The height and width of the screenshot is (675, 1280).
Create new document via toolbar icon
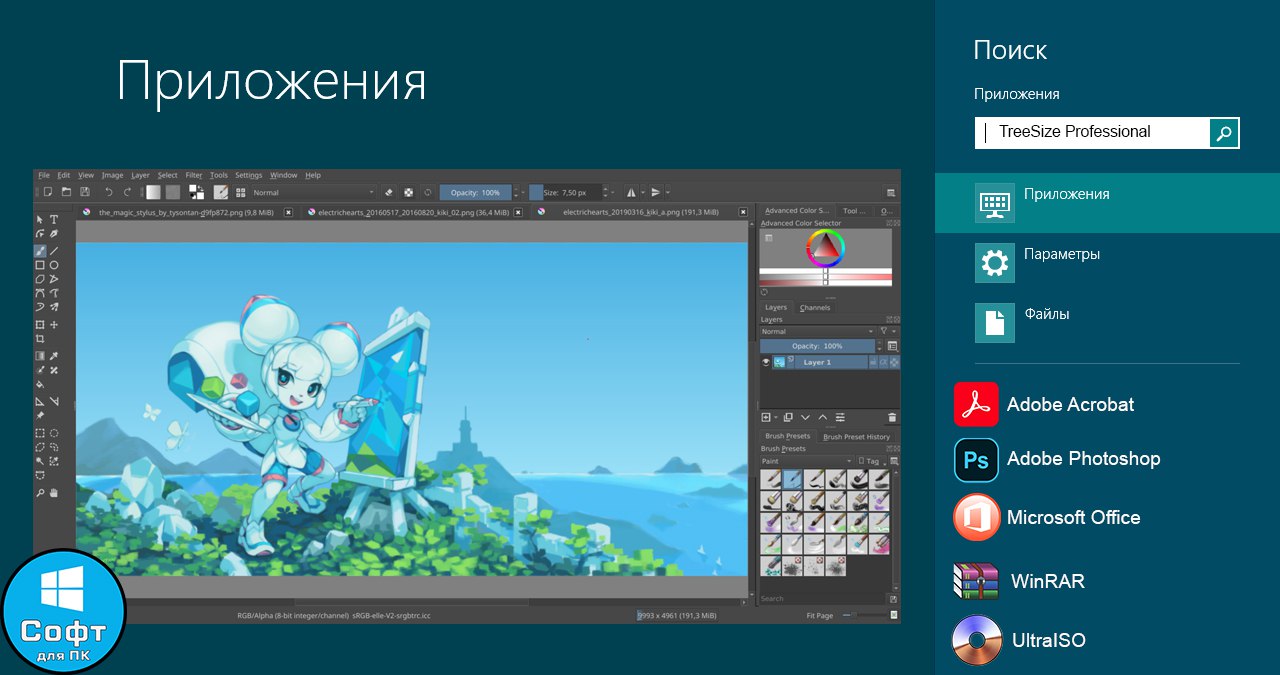click(48, 191)
